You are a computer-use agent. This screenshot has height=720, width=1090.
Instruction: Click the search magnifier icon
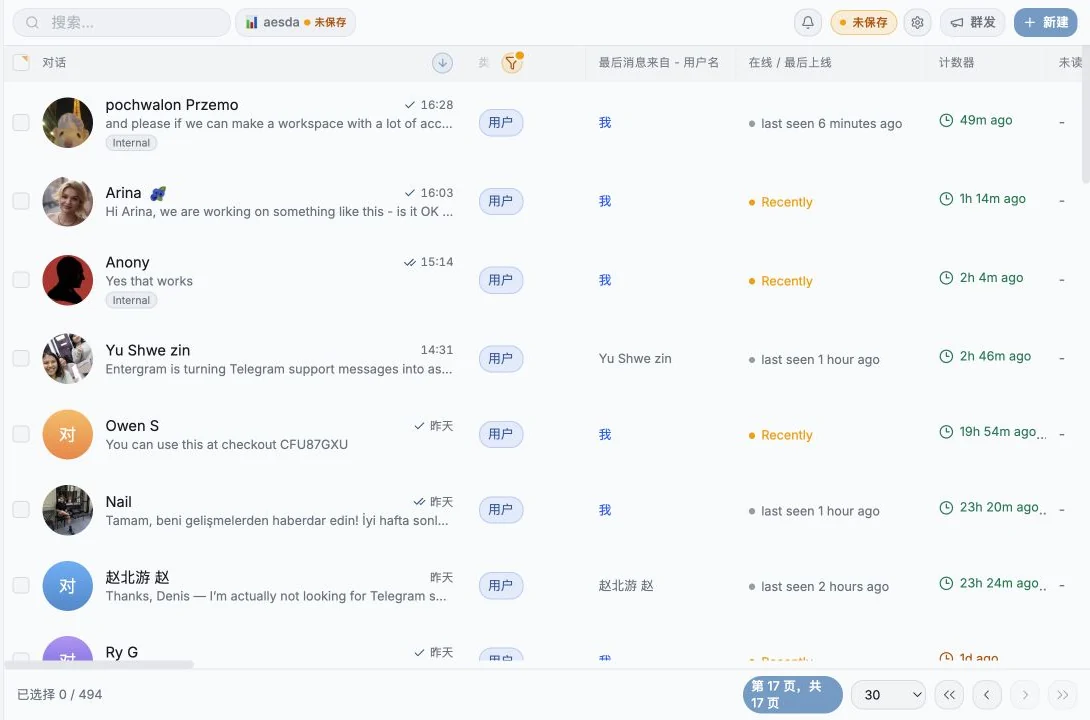coord(32,22)
